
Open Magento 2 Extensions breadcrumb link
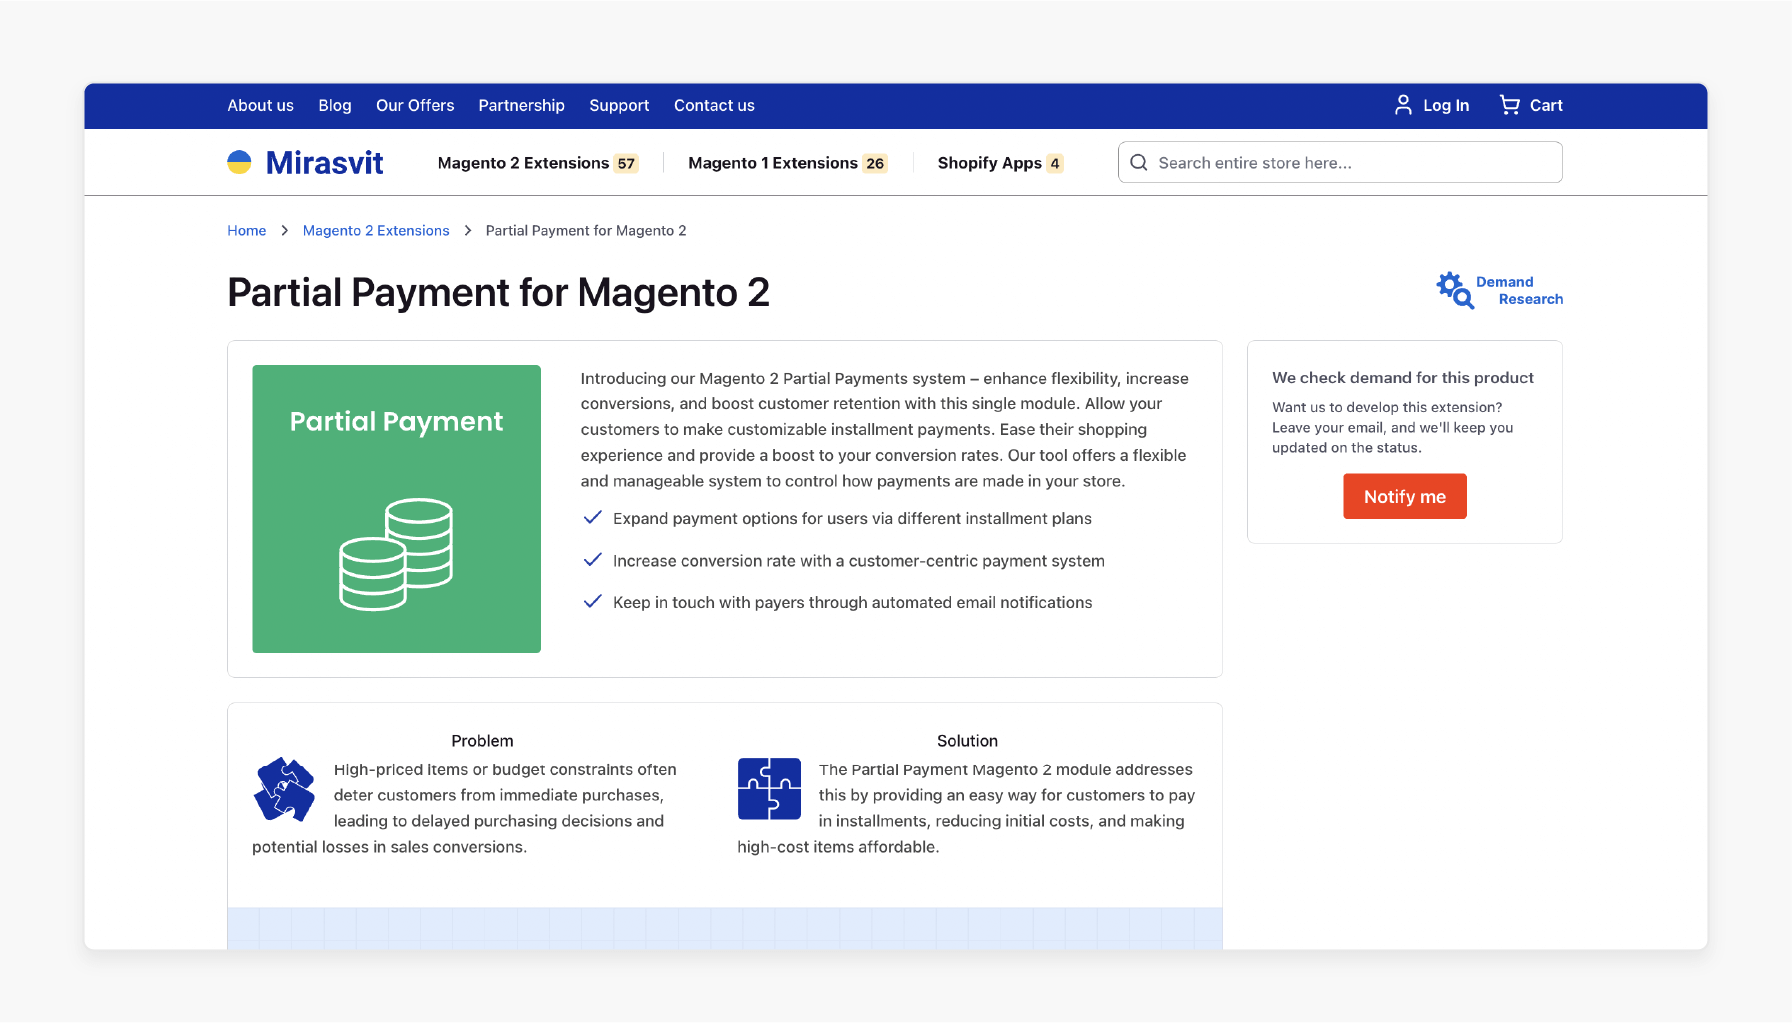(x=376, y=230)
